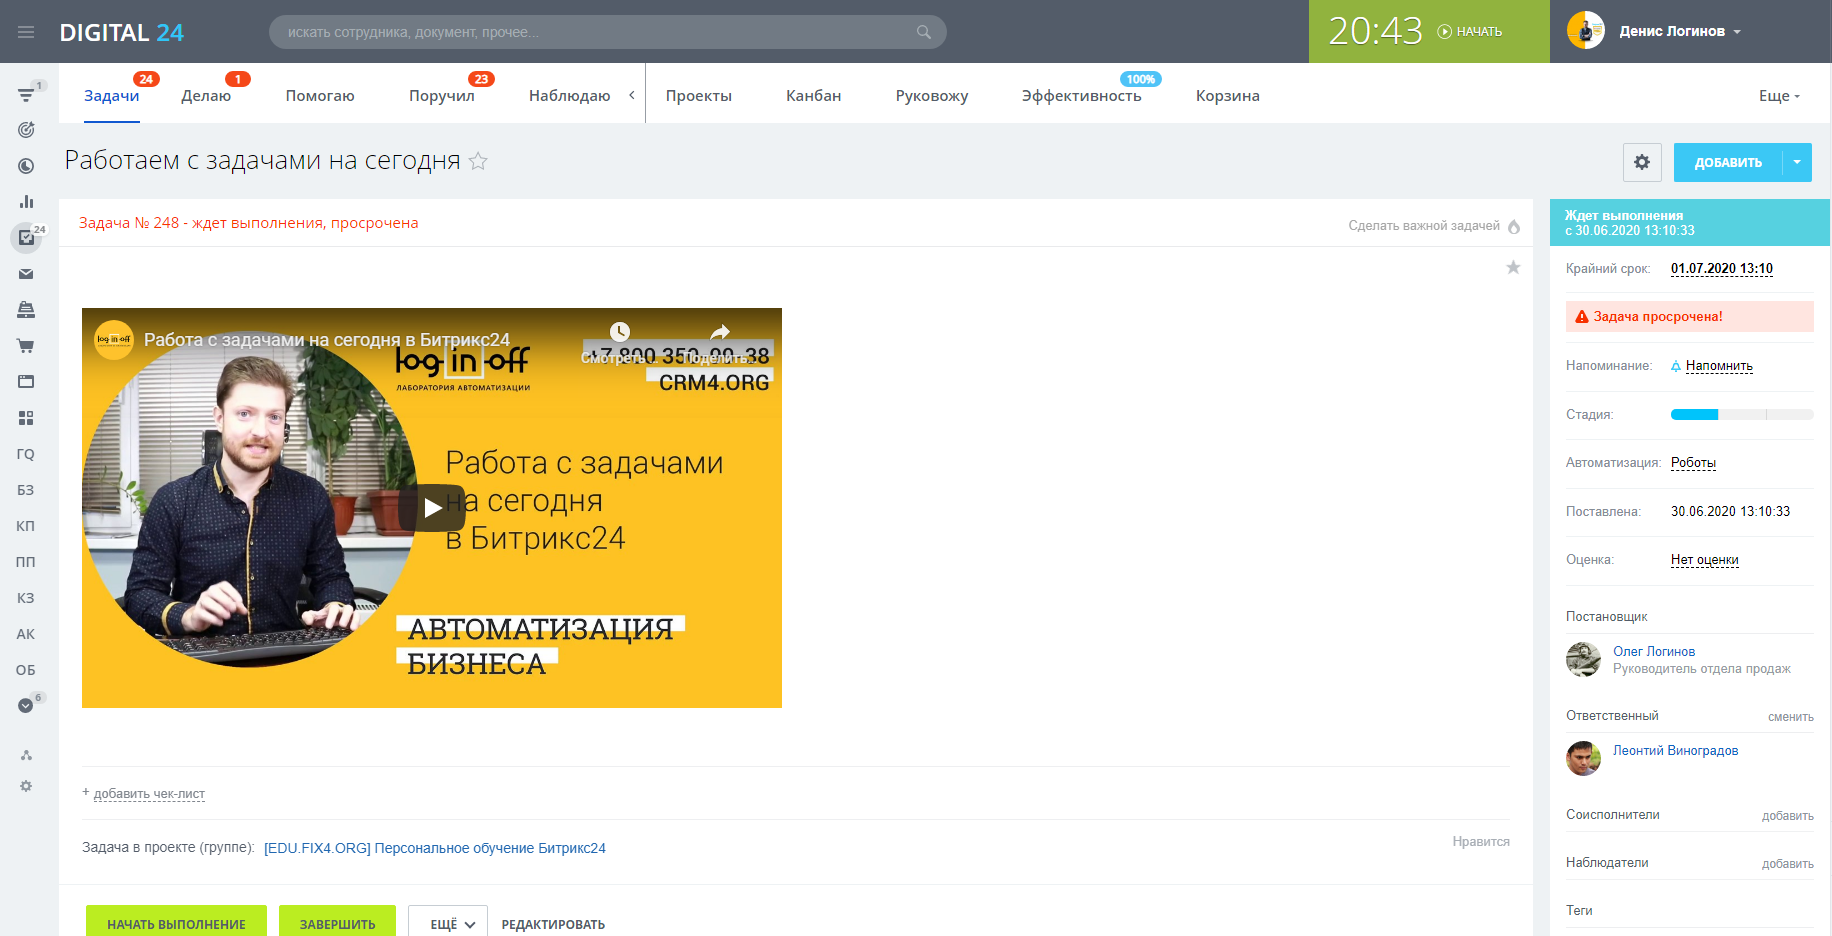Open the bar chart reports sidebar icon
The image size is (1832, 936).
(26, 202)
